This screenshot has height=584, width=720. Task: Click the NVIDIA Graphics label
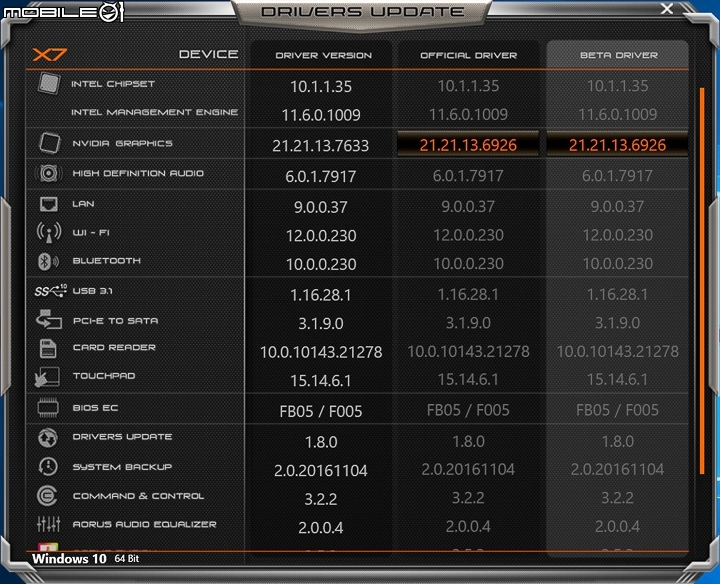pos(122,143)
